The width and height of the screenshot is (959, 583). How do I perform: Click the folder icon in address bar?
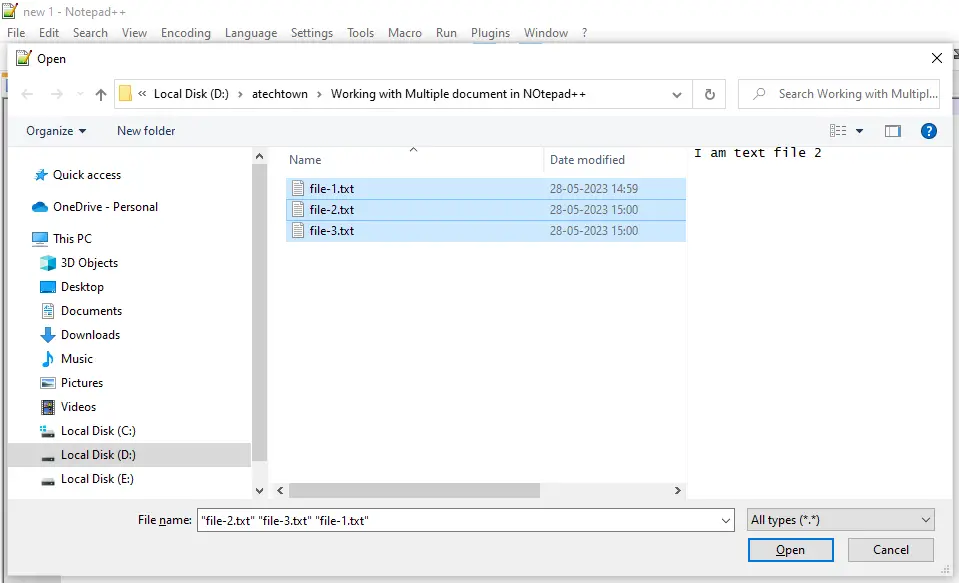pyautogui.click(x=125, y=94)
